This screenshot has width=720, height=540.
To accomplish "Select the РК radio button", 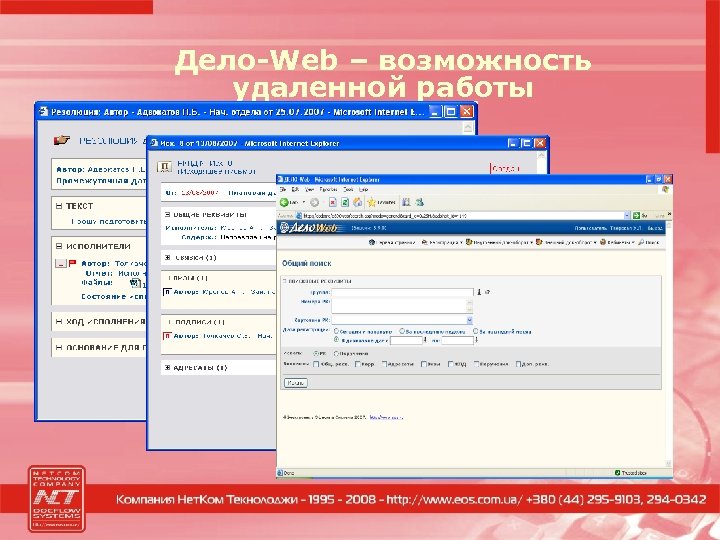I will [316, 354].
